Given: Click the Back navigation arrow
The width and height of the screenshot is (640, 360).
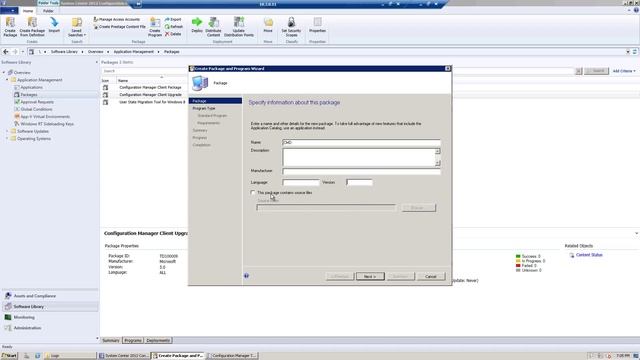Looking at the screenshot, I should [x=6, y=52].
